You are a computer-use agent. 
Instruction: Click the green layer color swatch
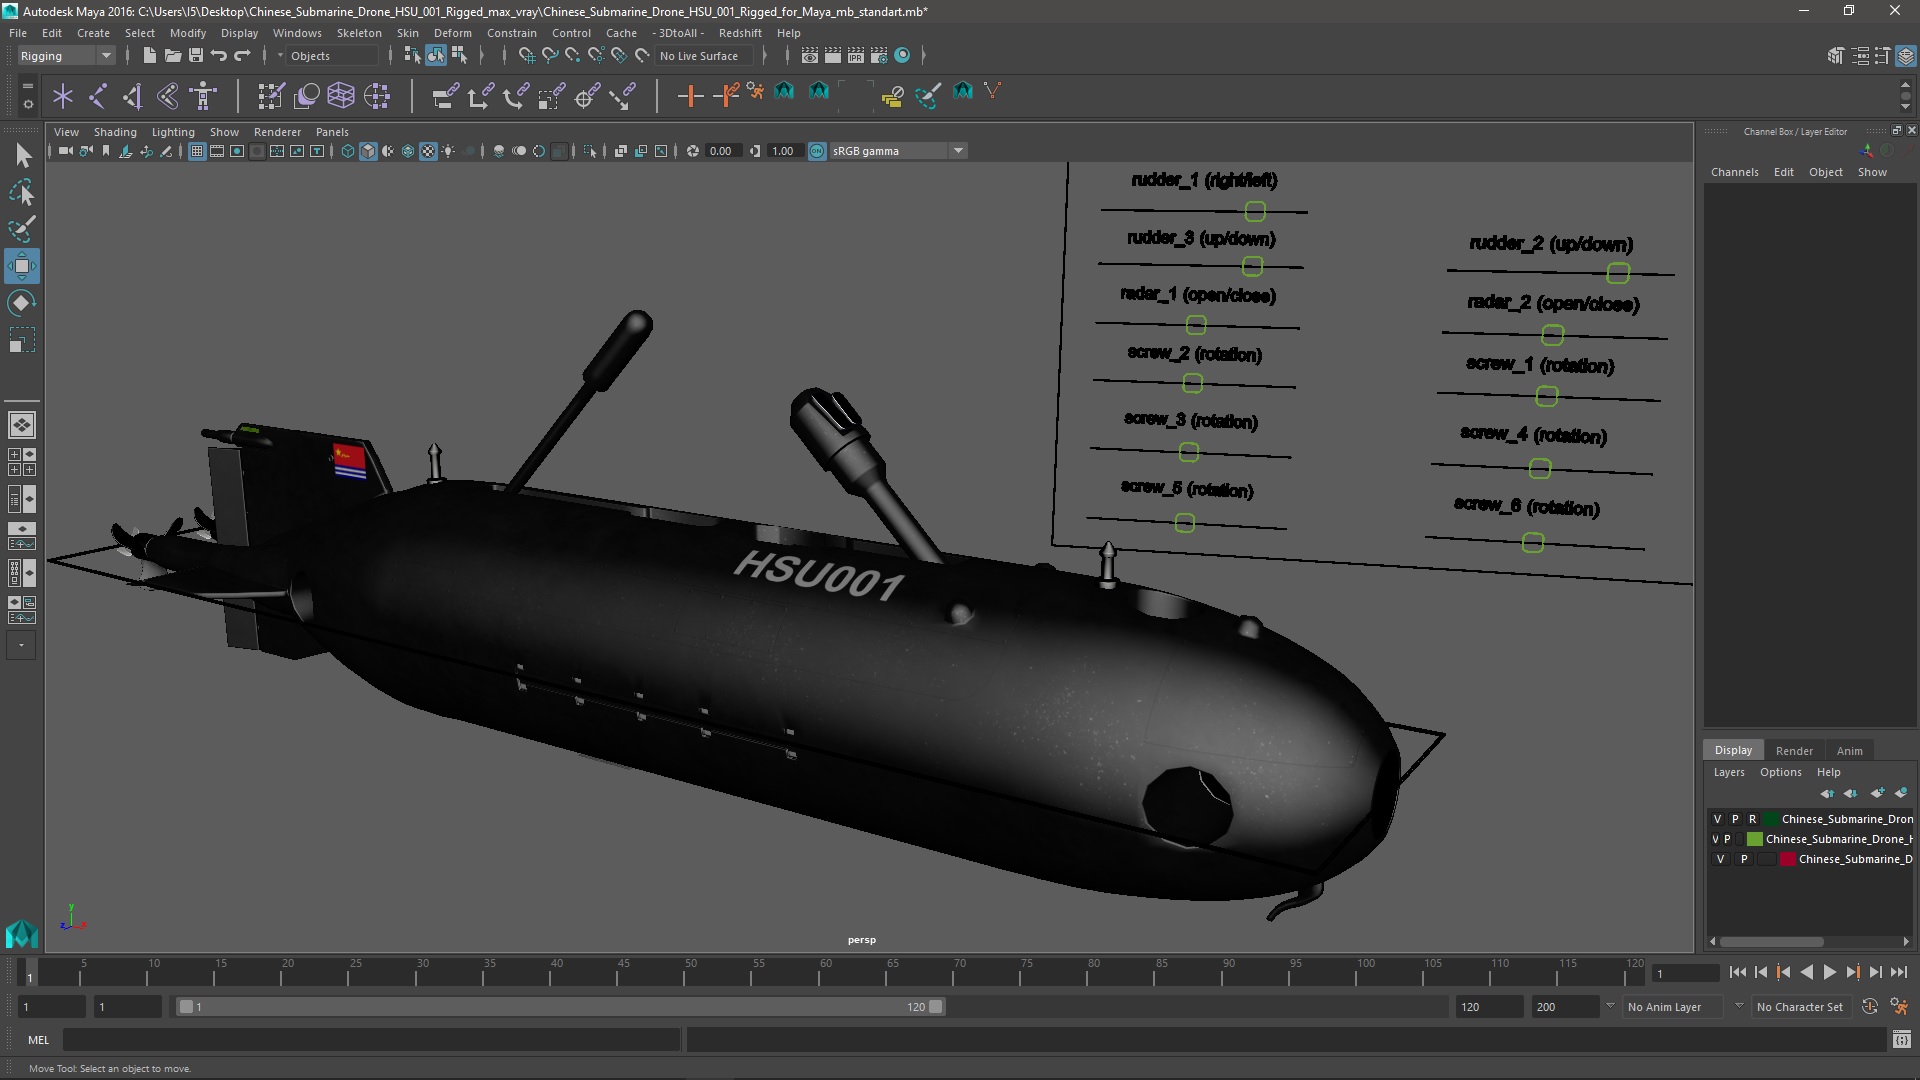(x=1755, y=839)
